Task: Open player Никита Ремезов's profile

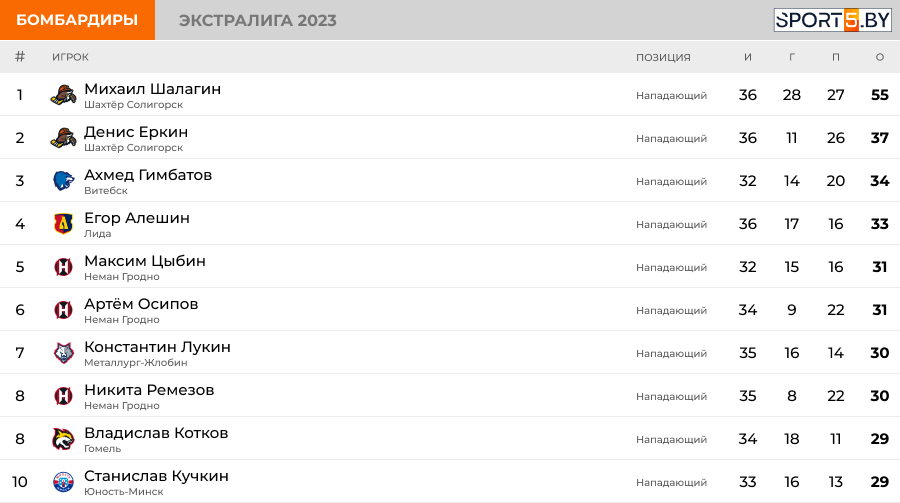Action: (x=149, y=390)
